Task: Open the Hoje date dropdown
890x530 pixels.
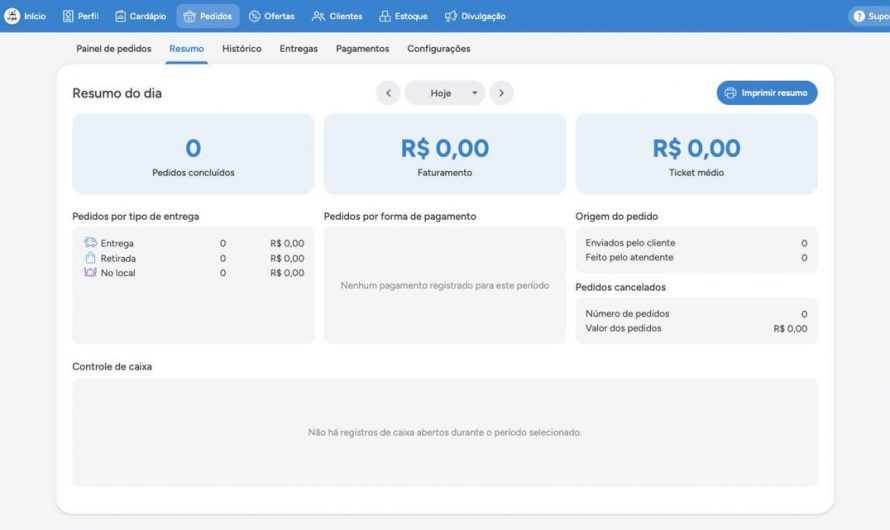Action: pyautogui.click(x=445, y=93)
